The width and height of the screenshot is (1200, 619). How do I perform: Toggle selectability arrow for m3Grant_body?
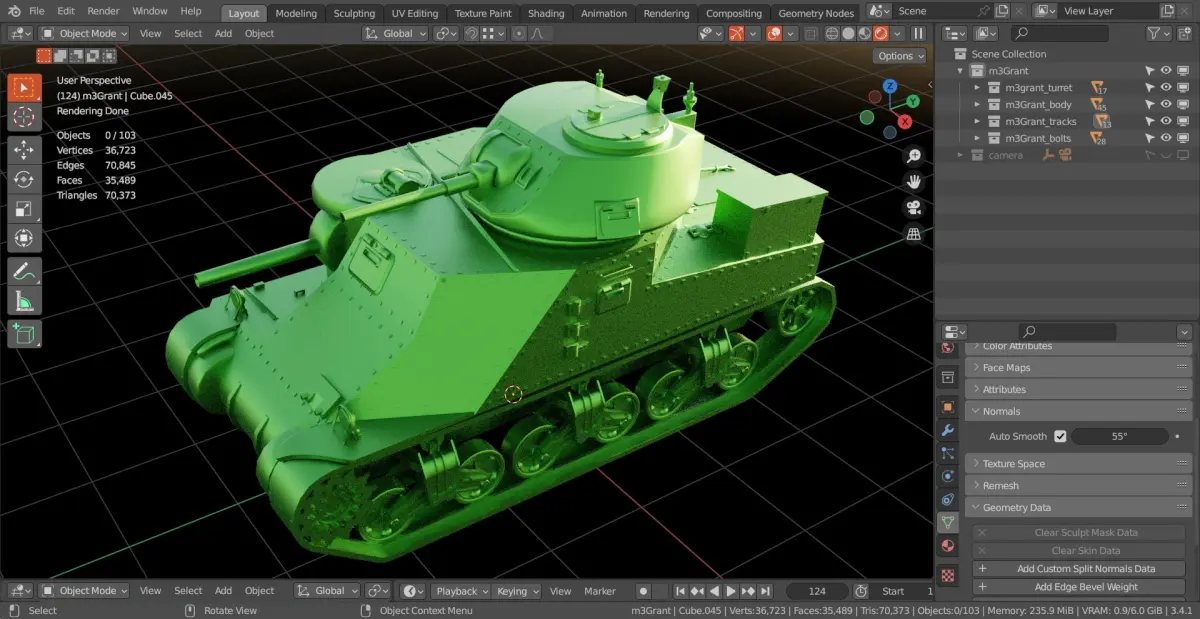pos(1150,104)
